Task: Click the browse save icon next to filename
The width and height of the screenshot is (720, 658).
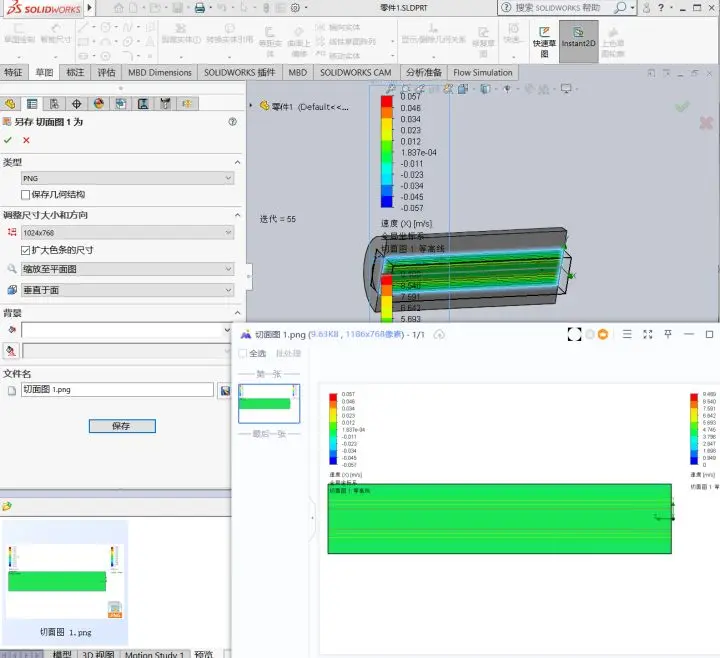Action: 225,390
